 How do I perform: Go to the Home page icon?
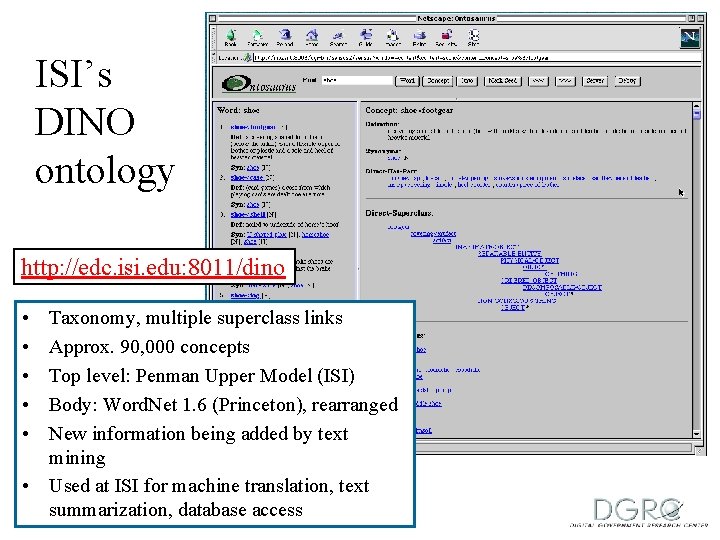pos(312,37)
